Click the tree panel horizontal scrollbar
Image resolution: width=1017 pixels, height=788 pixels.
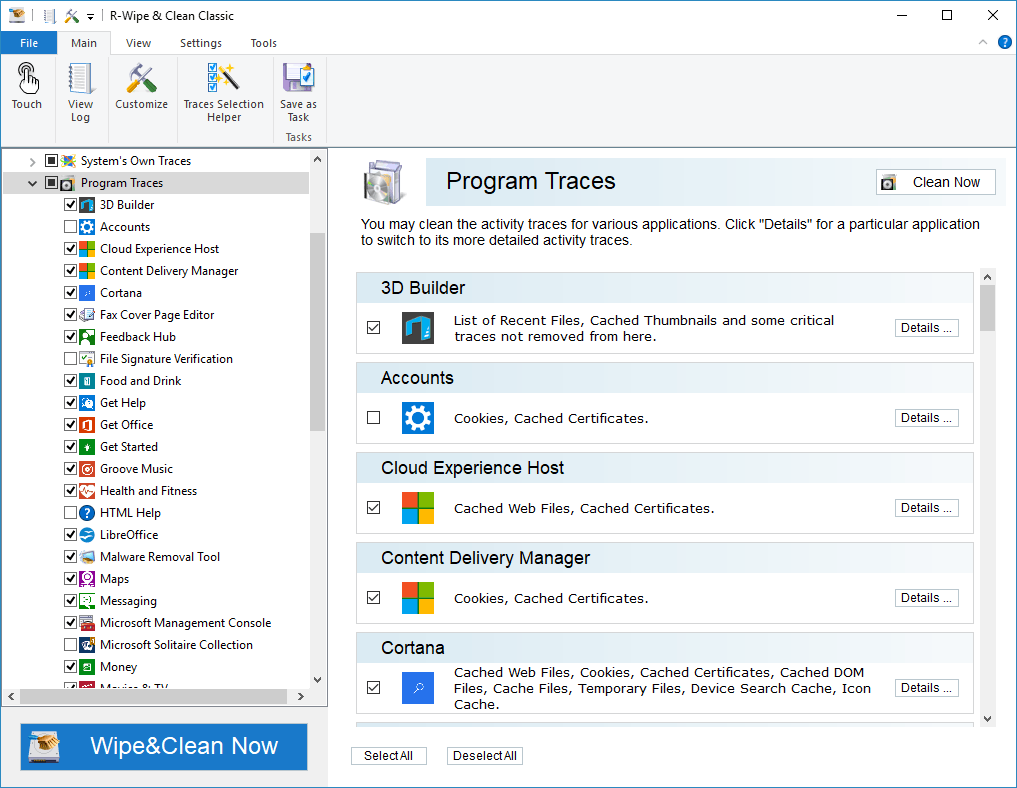(154, 697)
